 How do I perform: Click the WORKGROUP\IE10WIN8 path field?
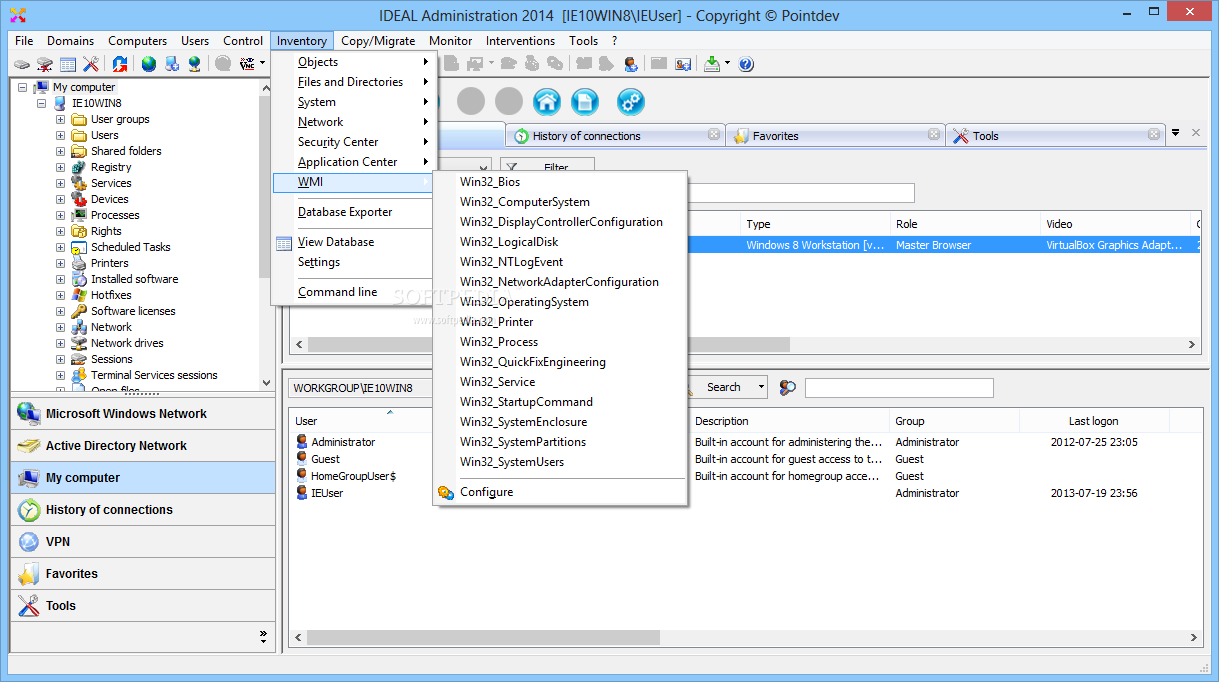click(x=360, y=388)
